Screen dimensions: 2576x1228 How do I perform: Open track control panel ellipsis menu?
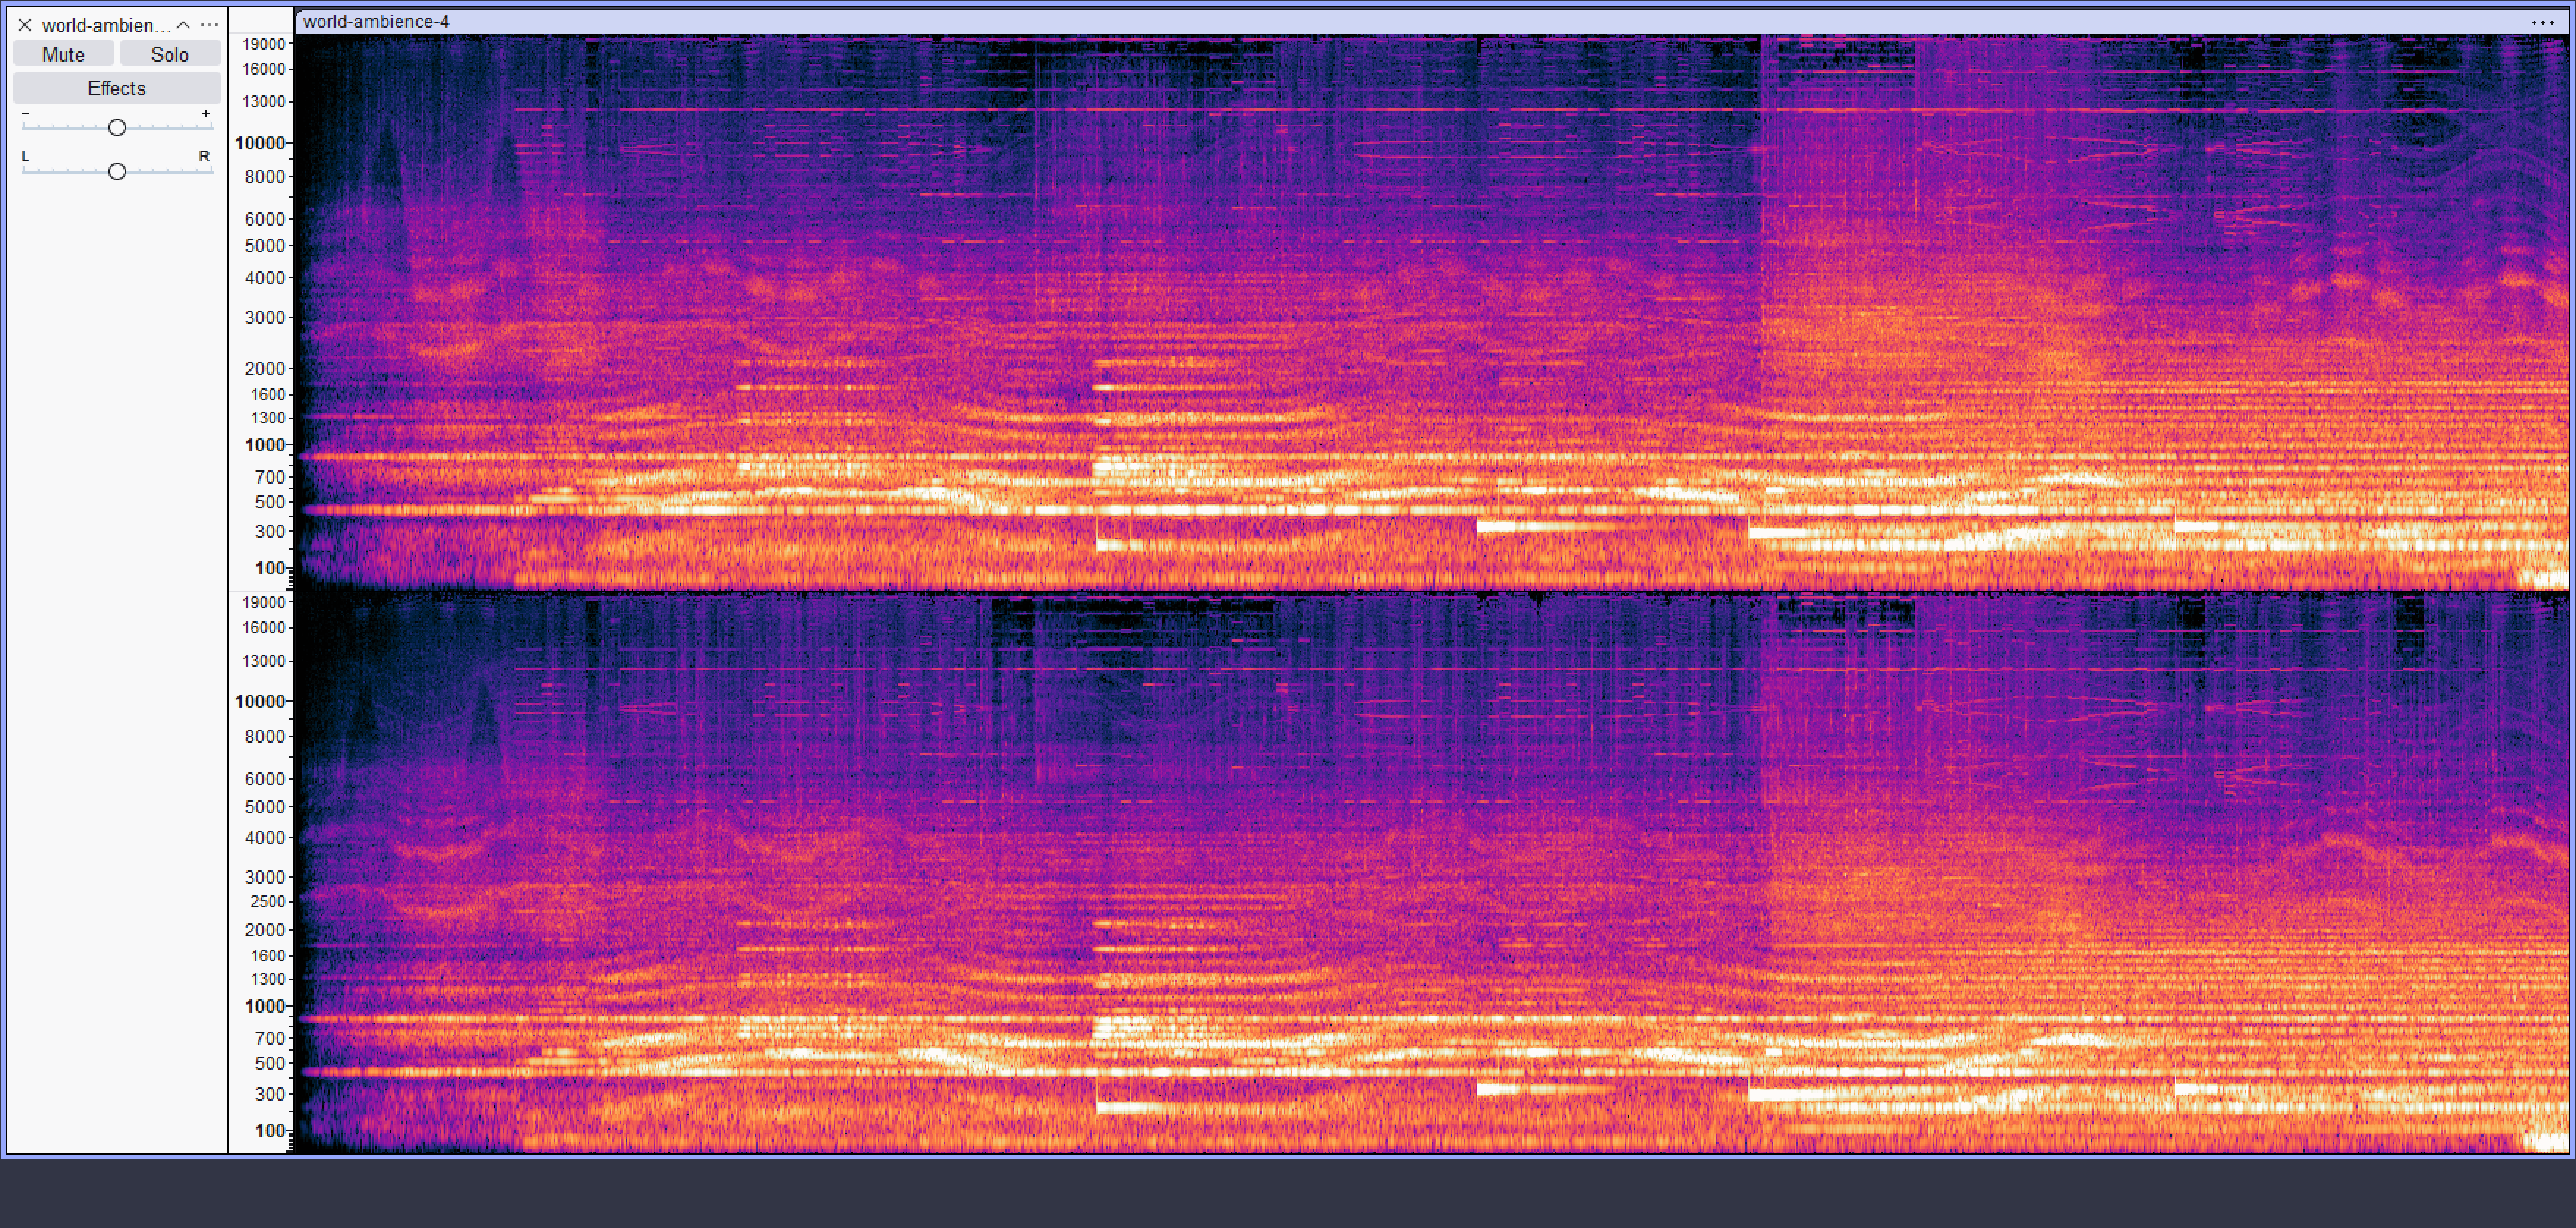(209, 25)
